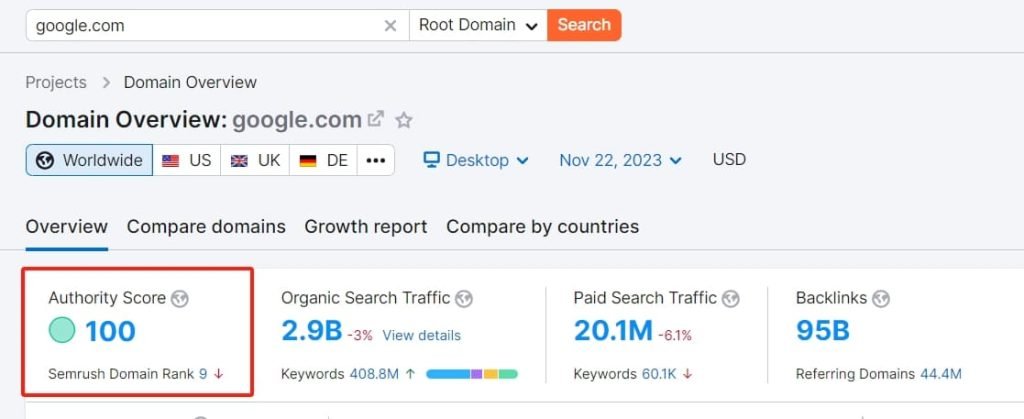Image resolution: width=1024 pixels, height=419 pixels.
Task: Open the Nov 22, 2023 date picker
Action: click(x=620, y=161)
